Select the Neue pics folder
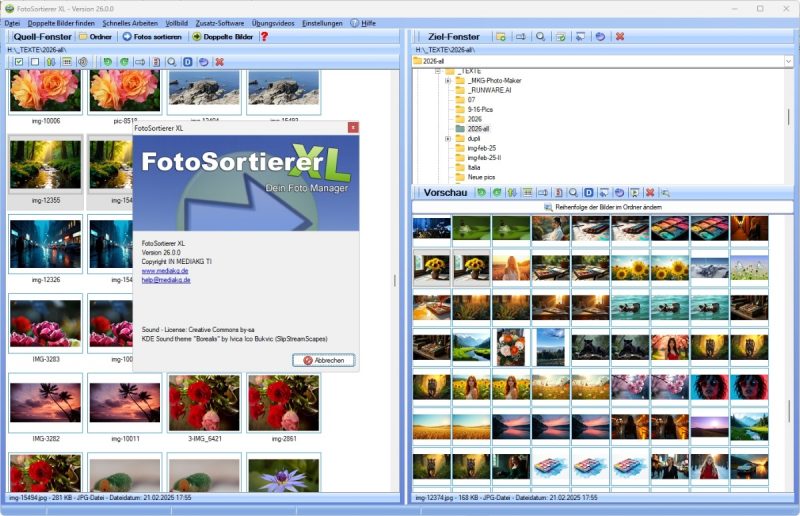Viewport: 800px width, 516px height. 482,177
